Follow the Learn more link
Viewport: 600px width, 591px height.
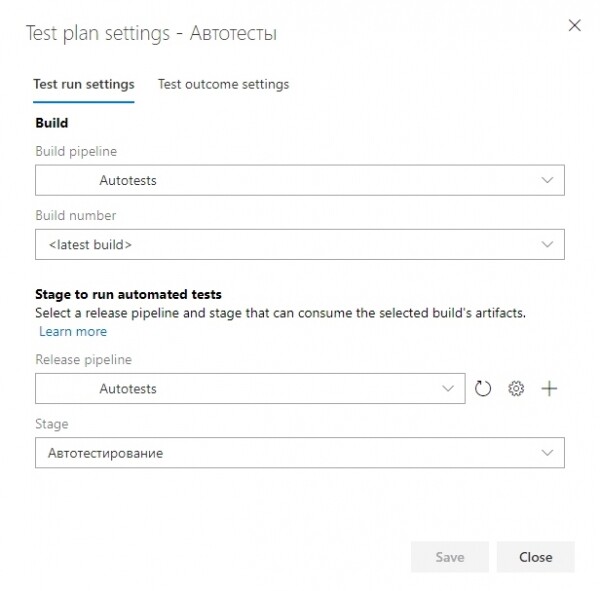pyautogui.click(x=73, y=331)
